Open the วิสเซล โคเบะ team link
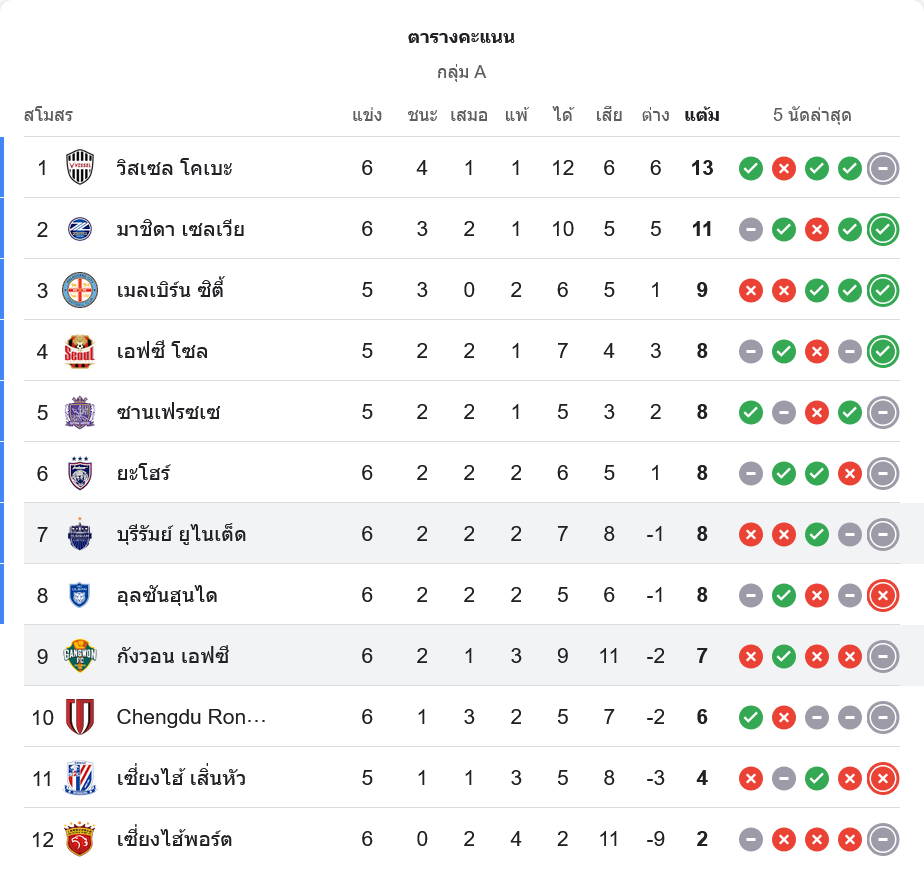This screenshot has width=924, height=871. click(174, 168)
